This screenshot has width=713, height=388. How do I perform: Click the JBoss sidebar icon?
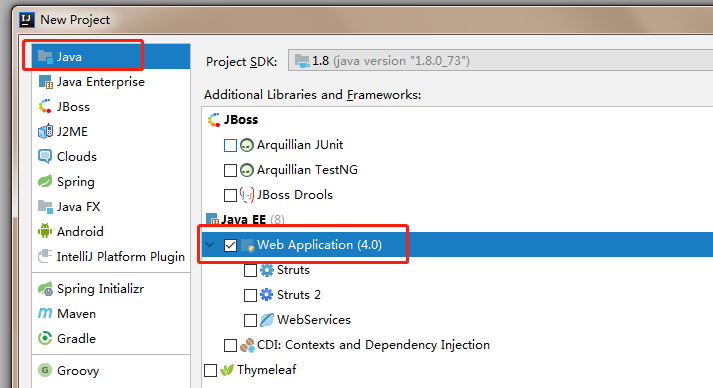45,106
